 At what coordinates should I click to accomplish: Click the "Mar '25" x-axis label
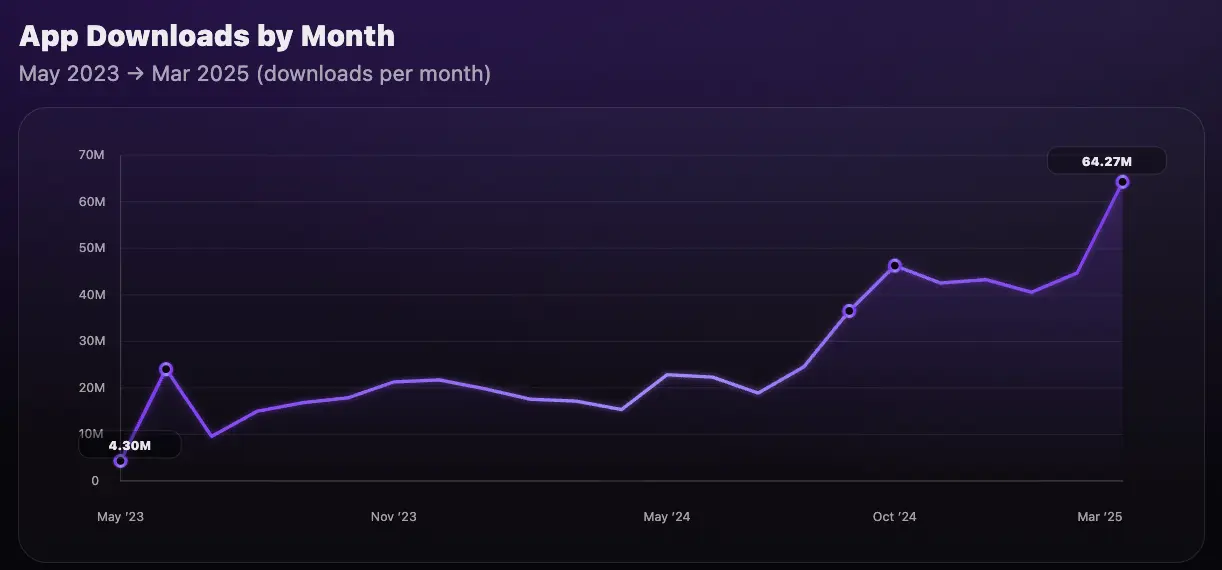pyautogui.click(x=1100, y=517)
